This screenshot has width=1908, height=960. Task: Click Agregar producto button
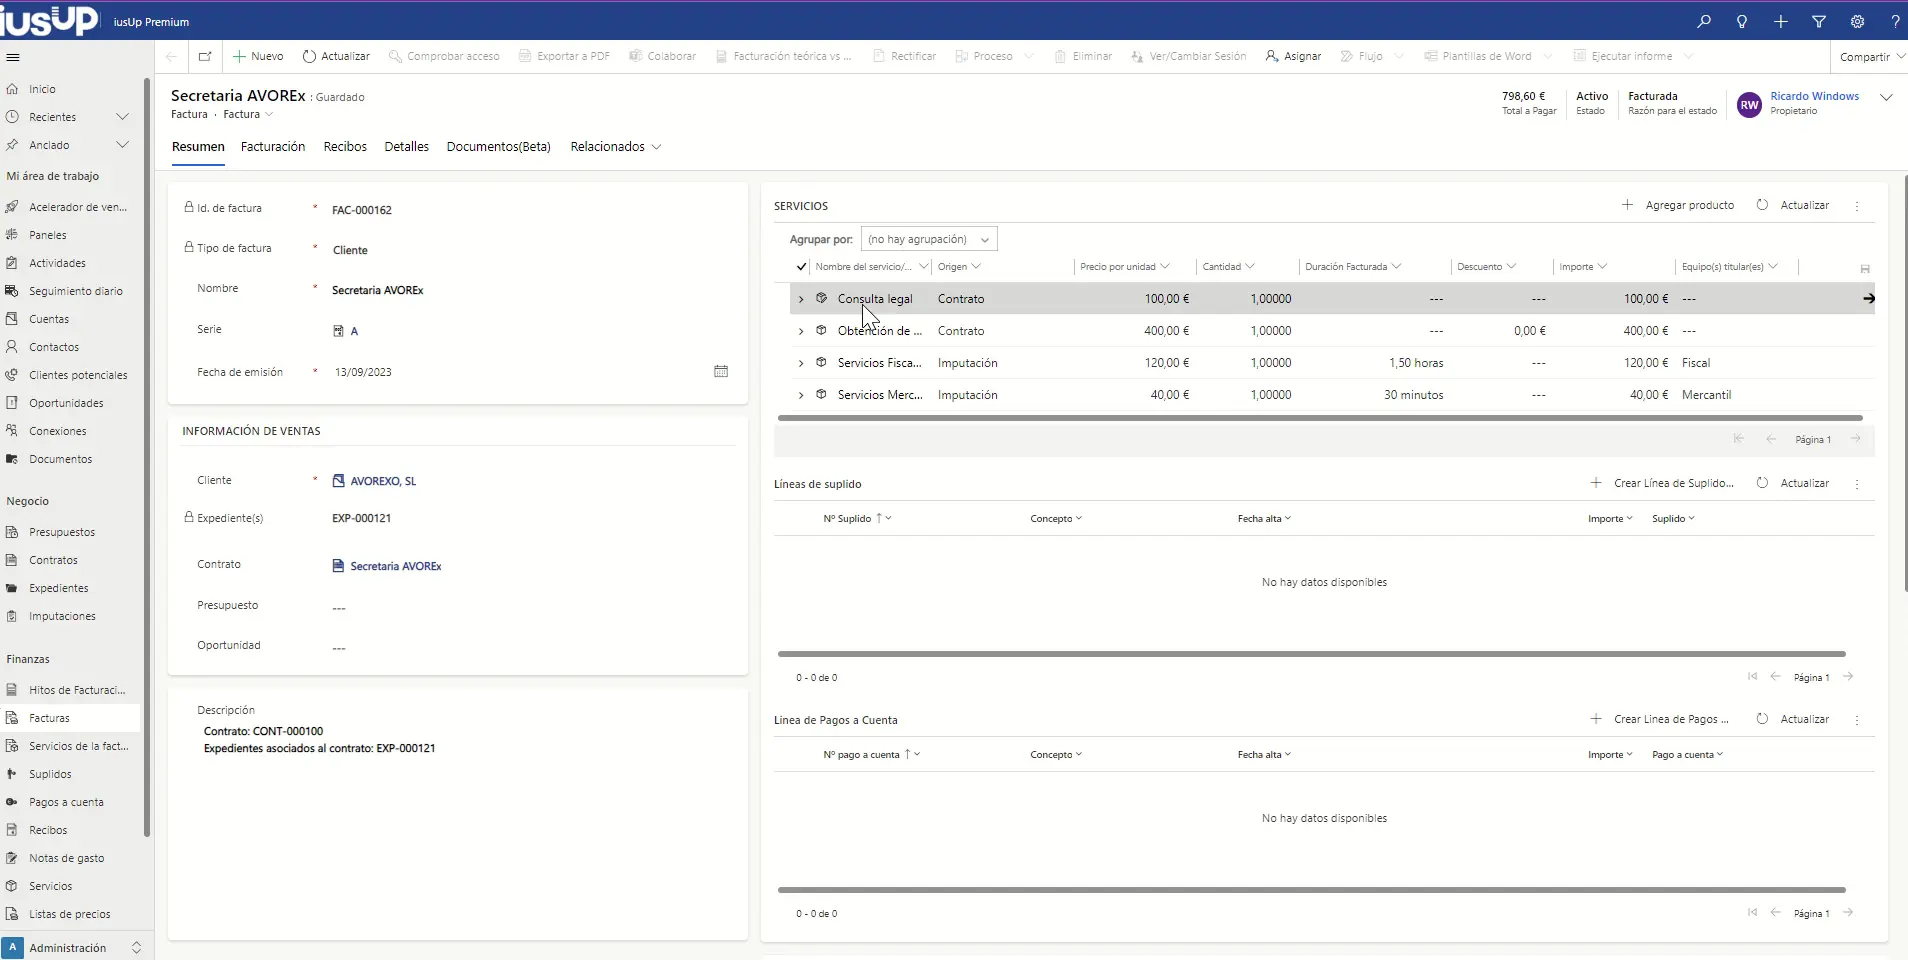[1679, 205]
